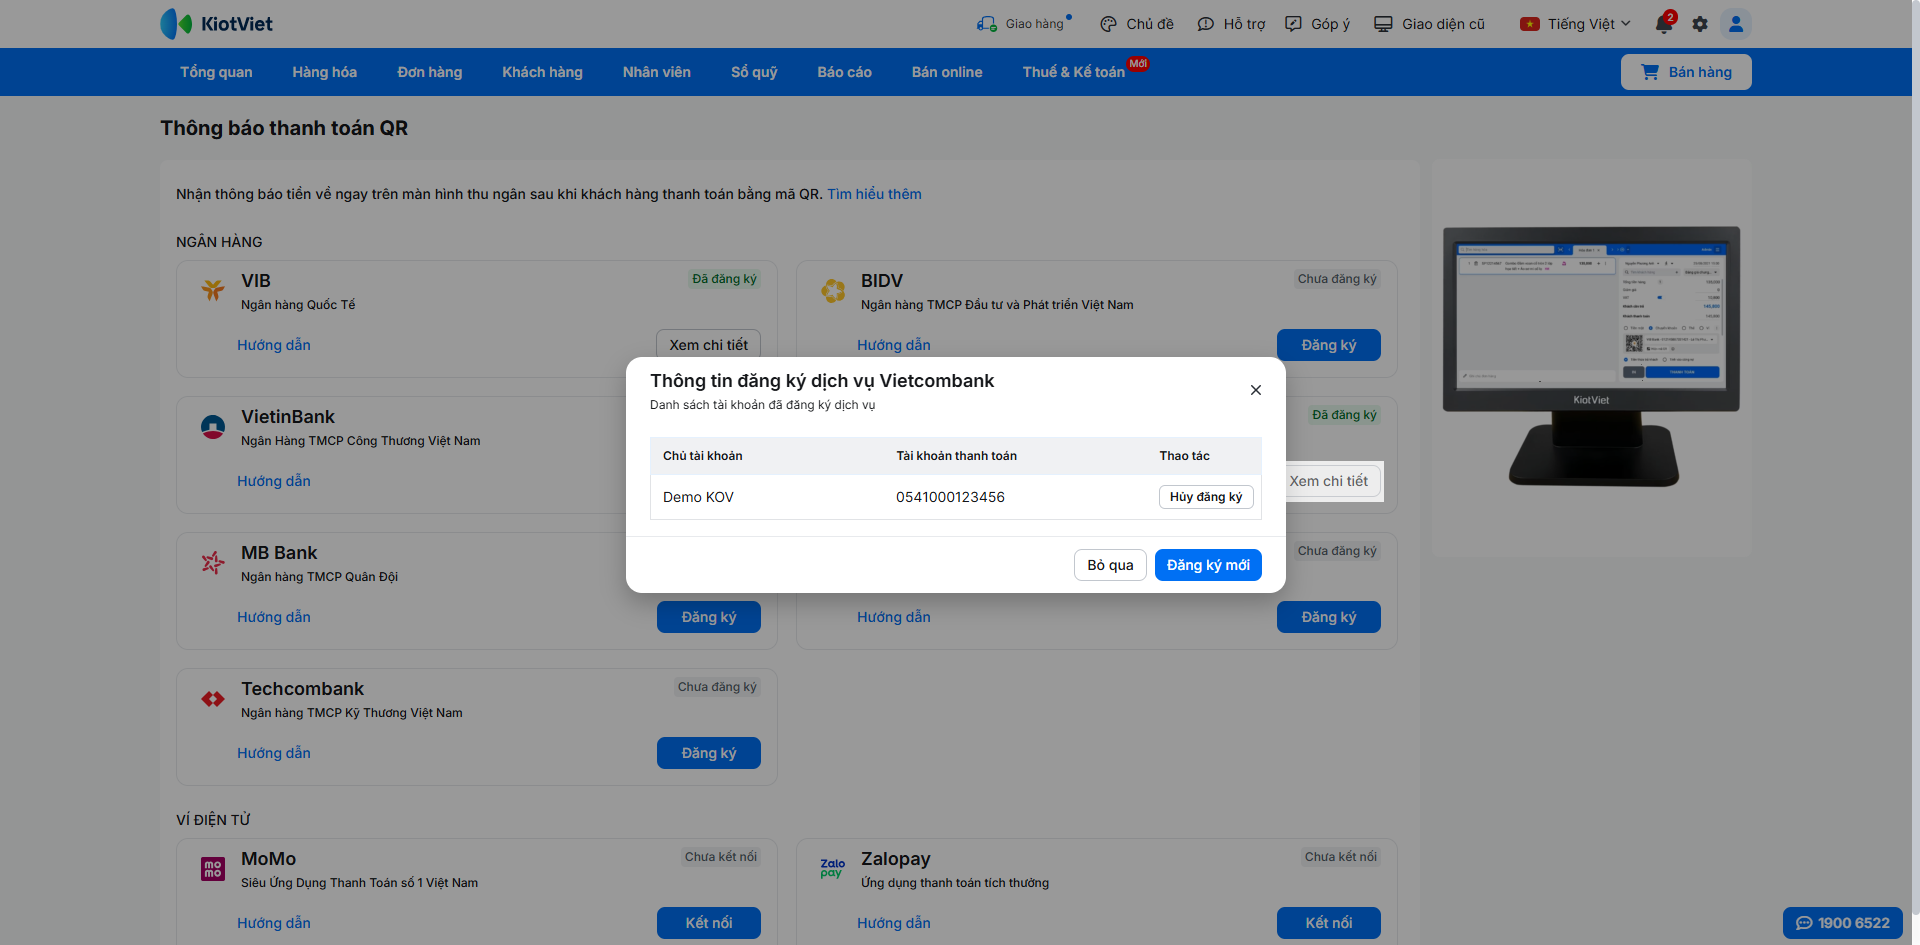Click the MoMo wallet logo
This screenshot has width=1920, height=945.
tap(213, 869)
